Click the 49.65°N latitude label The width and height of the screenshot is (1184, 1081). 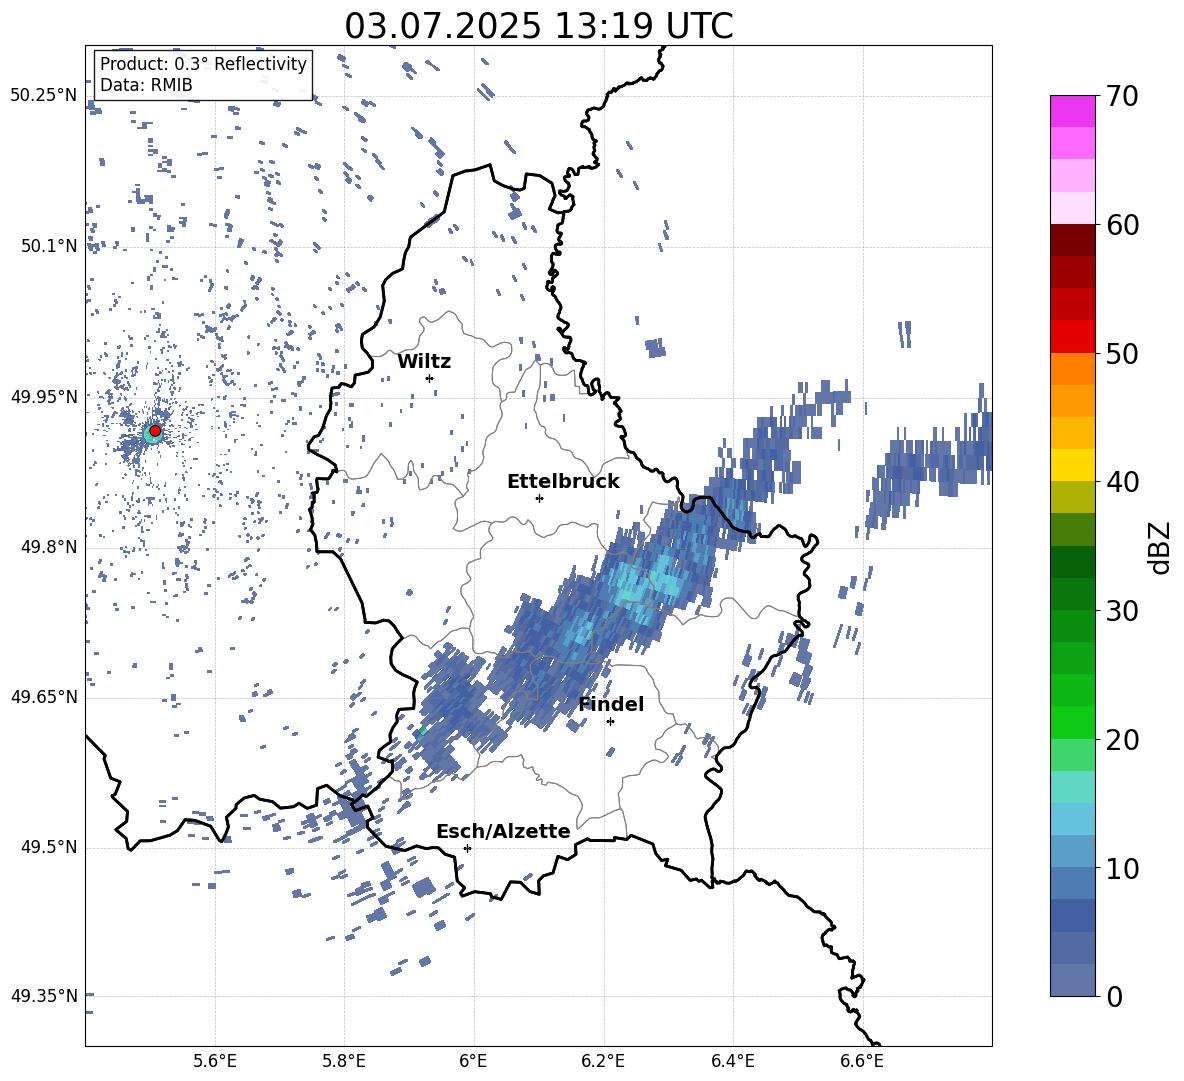point(44,697)
